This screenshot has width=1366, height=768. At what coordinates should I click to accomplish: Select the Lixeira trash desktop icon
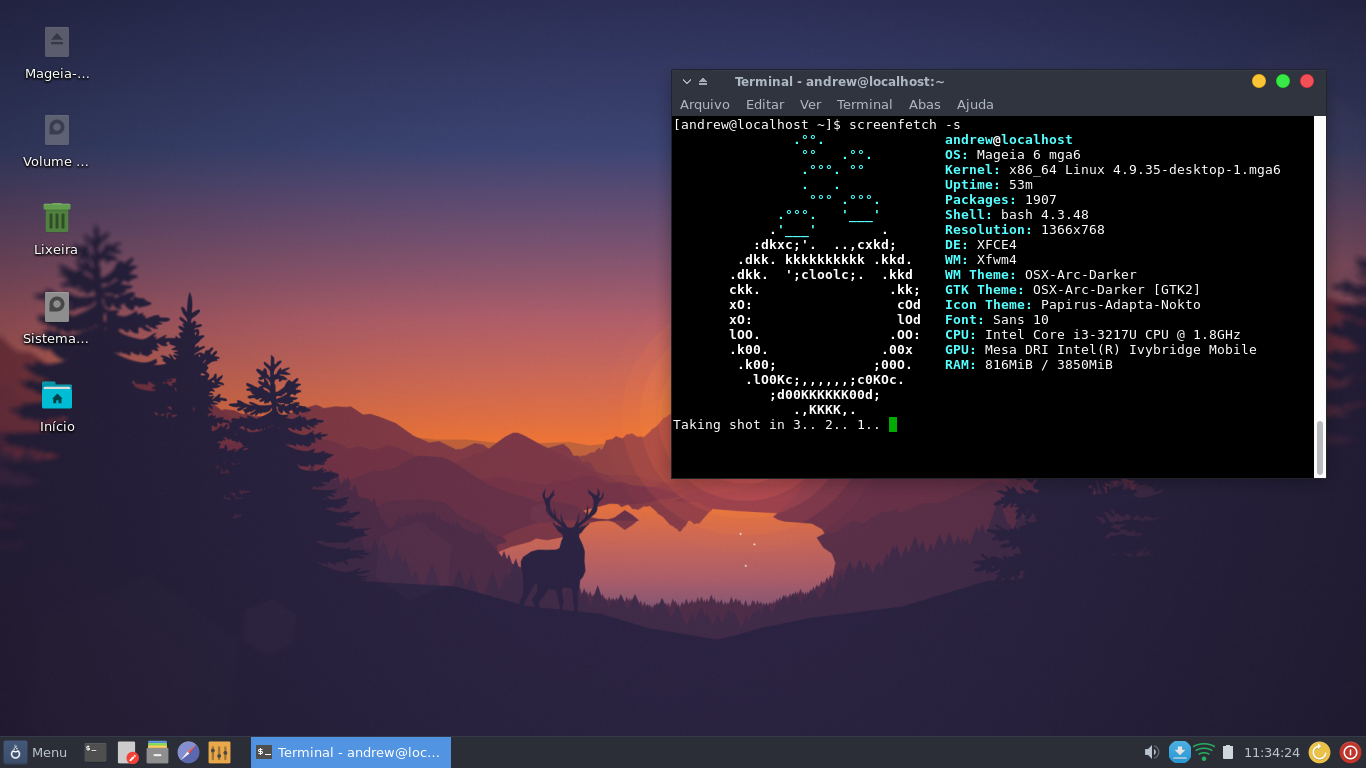point(56,228)
